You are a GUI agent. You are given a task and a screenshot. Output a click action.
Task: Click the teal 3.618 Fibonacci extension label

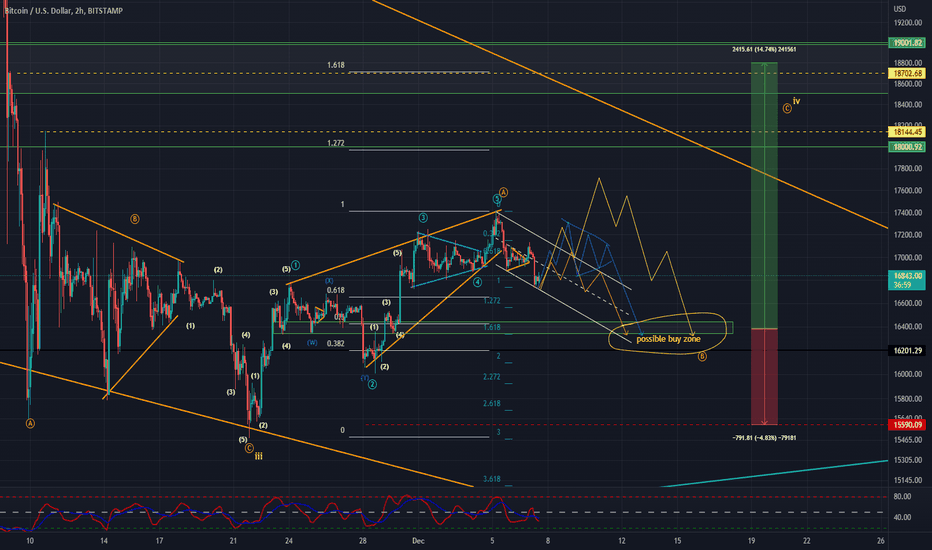492,479
